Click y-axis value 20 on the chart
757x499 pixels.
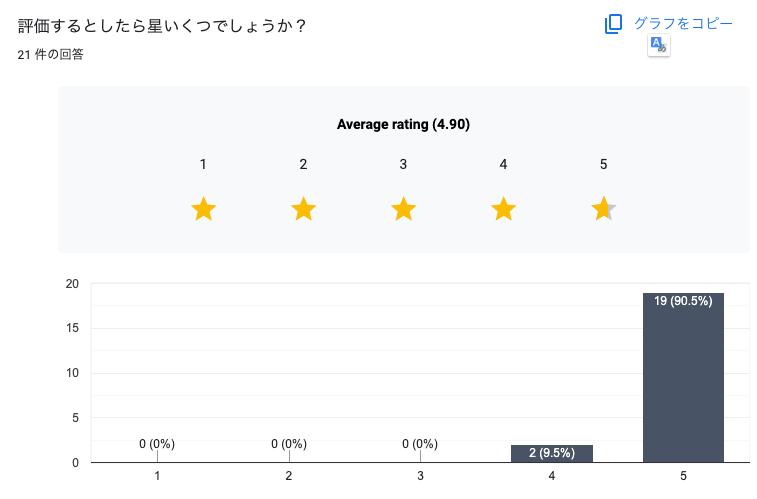[72, 283]
